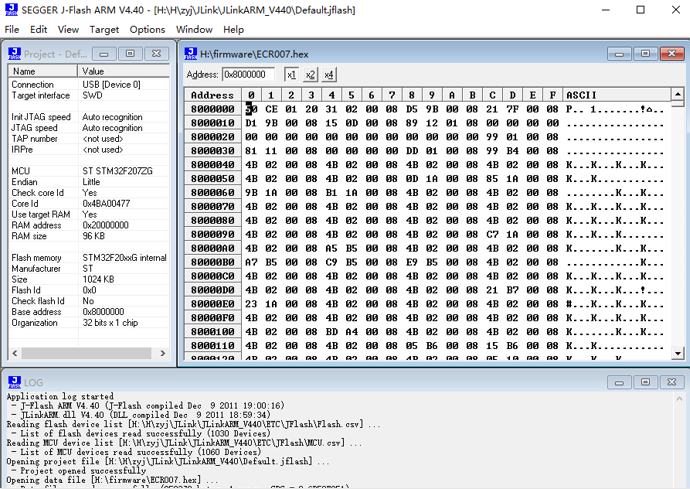This screenshot has width=690, height=489.
Task: Switch hex view to x2 grouping
Action: [x=310, y=75]
